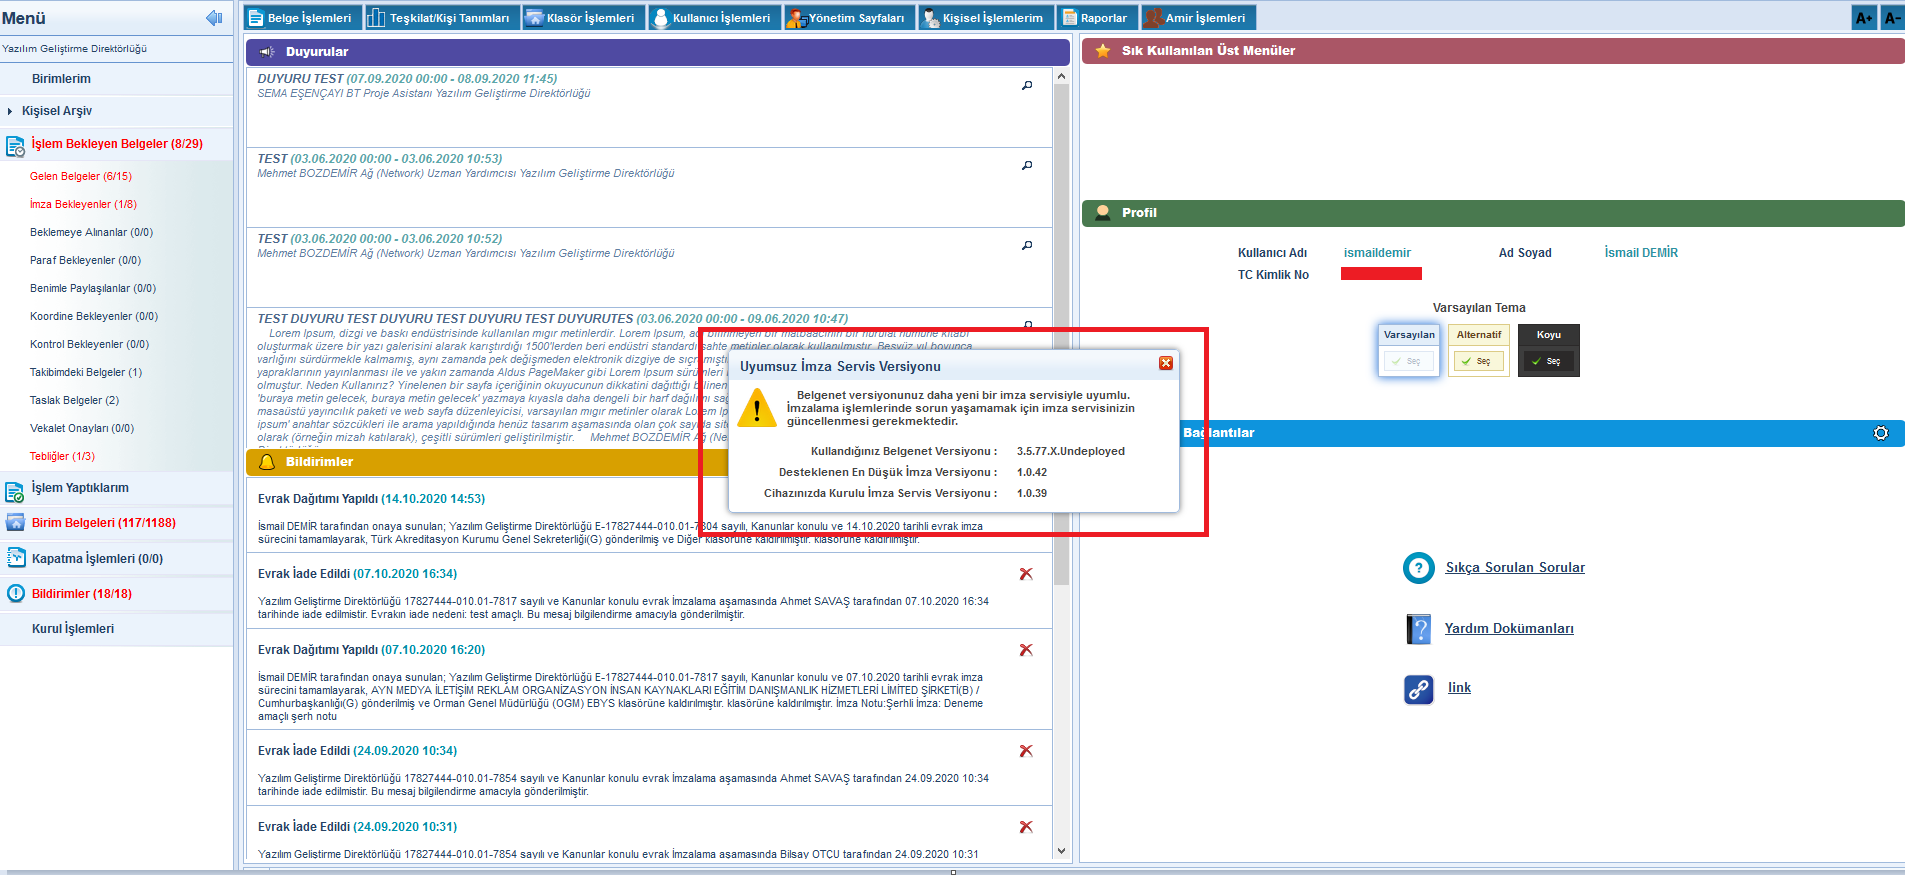Expand Birim Belgeleri section in sidebar
The width and height of the screenshot is (1905, 875).
103,523
